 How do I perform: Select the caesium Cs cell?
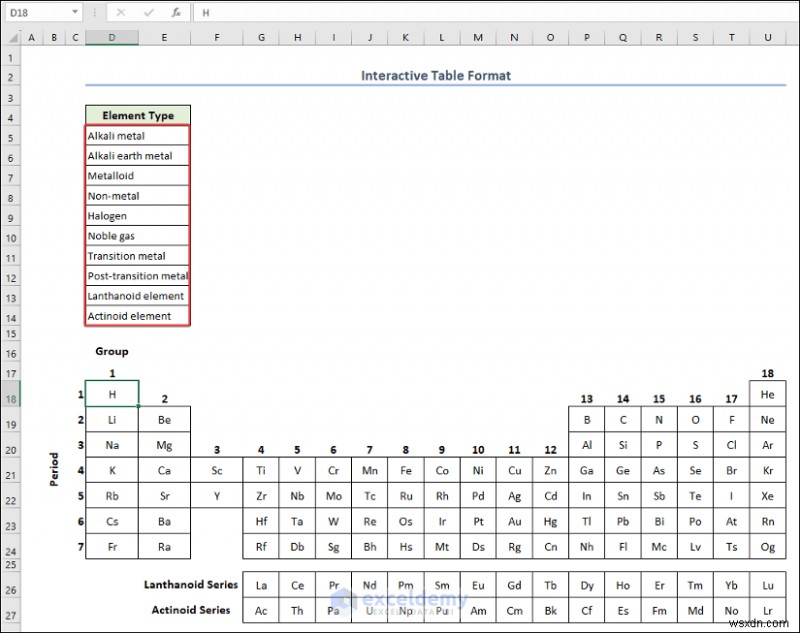click(x=112, y=521)
